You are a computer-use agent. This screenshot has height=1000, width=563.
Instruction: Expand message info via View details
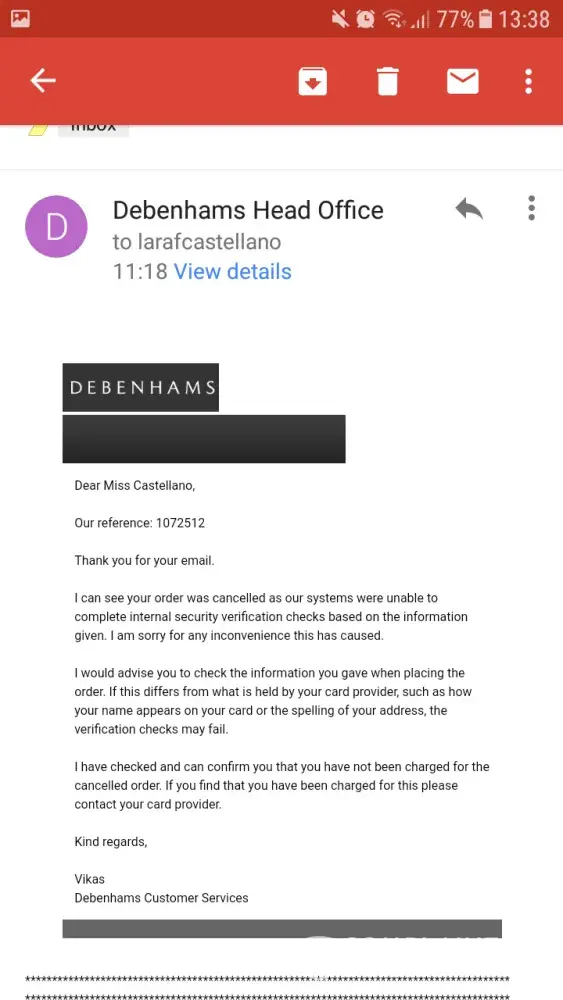(x=233, y=272)
